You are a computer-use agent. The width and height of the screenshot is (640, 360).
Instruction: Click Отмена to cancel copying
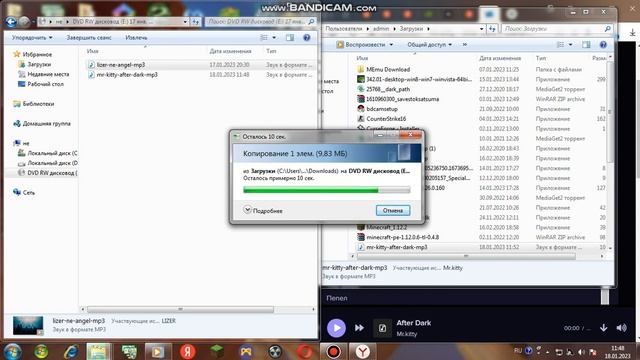click(393, 210)
